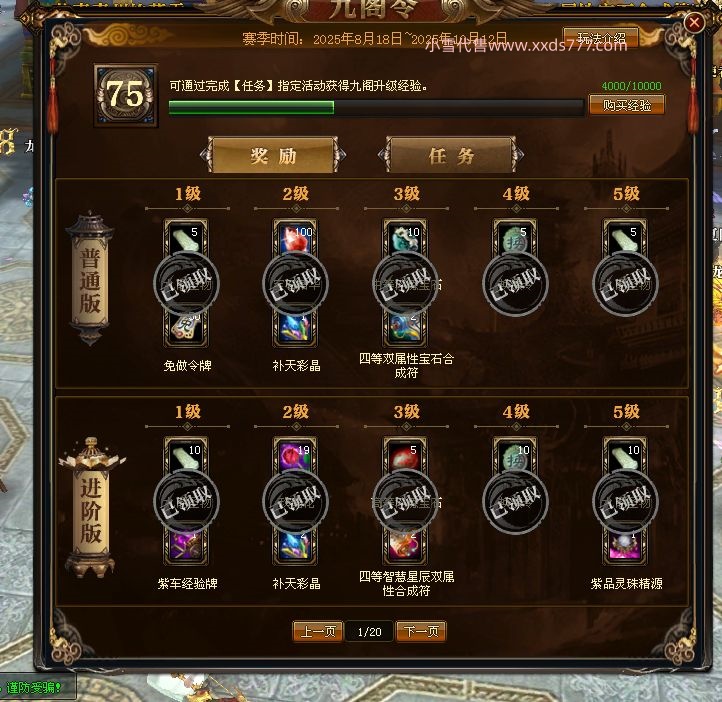The width and height of the screenshot is (722, 702).
Task: Click the 1/20 page indicator field
Action: tap(369, 632)
